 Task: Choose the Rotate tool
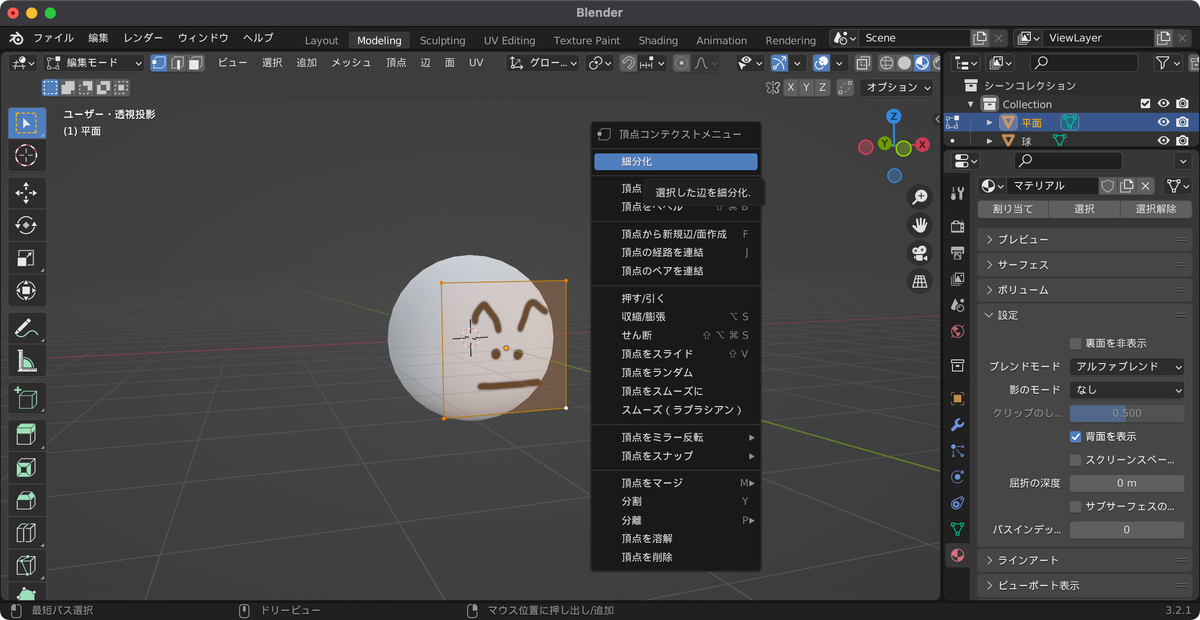pyautogui.click(x=27, y=226)
